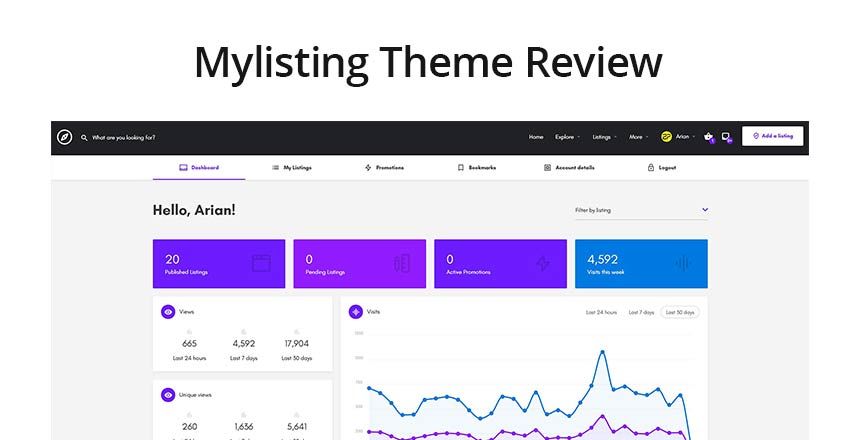The width and height of the screenshot is (860, 440).
Task: Click the Unique views eye icon
Action: pos(168,395)
